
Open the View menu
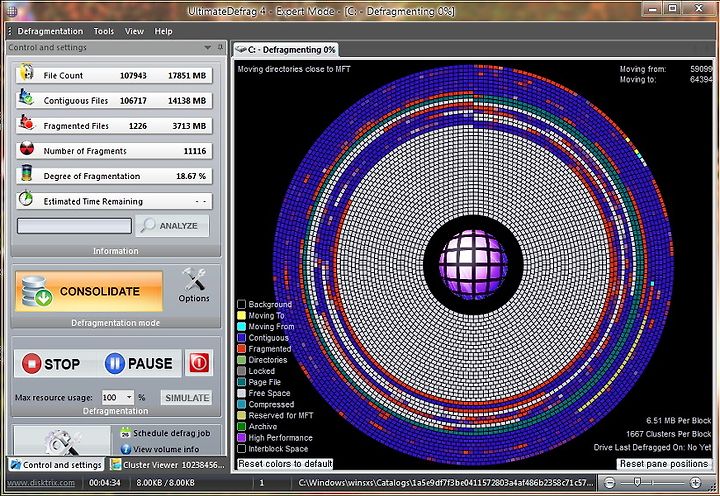pos(134,31)
